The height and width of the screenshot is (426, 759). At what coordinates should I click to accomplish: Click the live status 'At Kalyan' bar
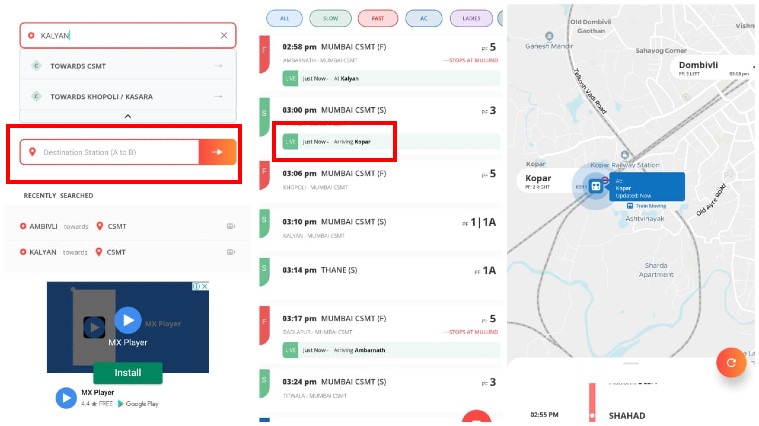(x=391, y=78)
